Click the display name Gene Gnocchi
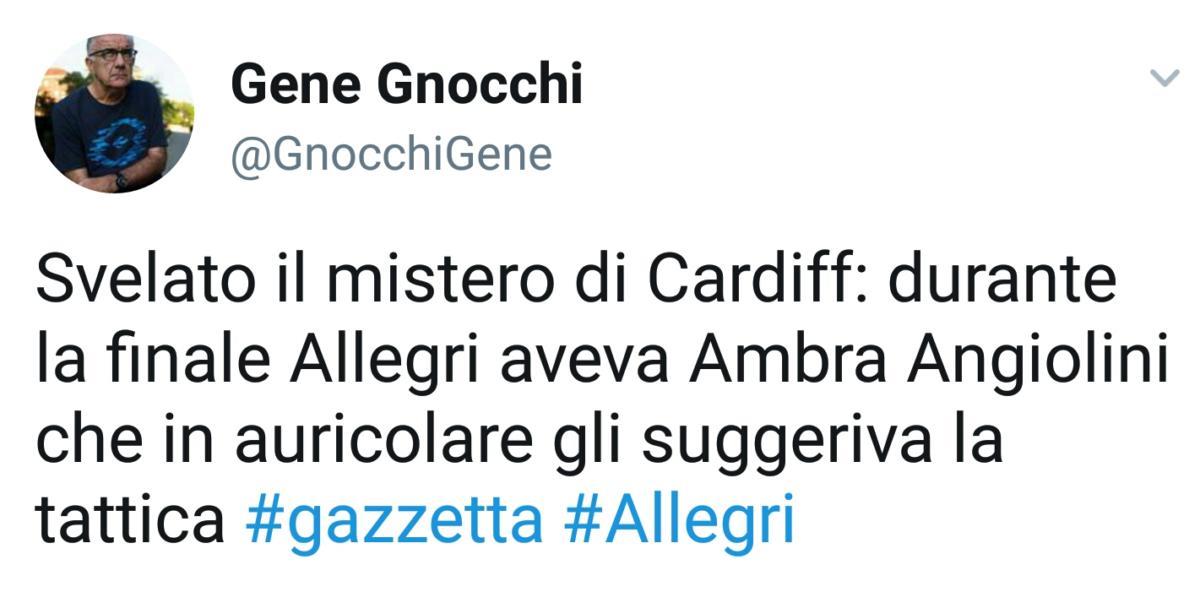 click(x=406, y=85)
